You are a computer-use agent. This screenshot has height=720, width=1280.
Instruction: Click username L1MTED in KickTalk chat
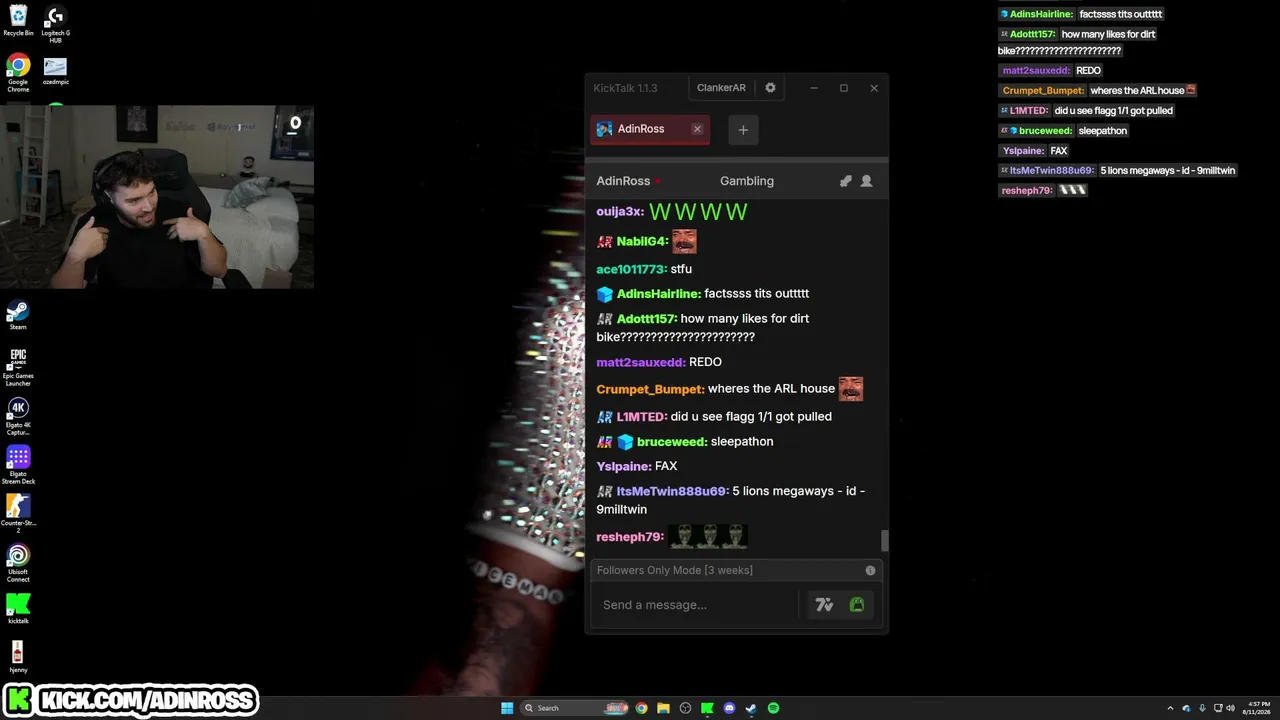tap(641, 417)
